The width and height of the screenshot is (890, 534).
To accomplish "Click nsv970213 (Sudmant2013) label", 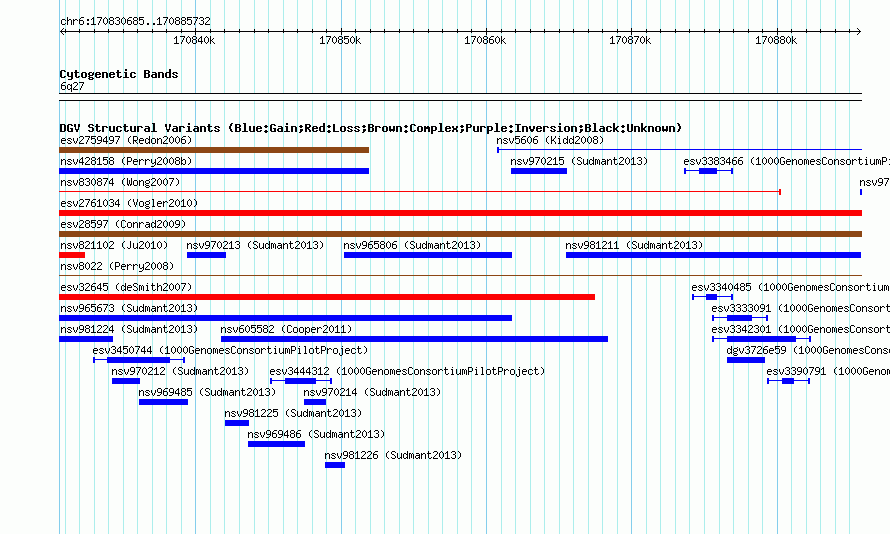I will coord(255,245).
